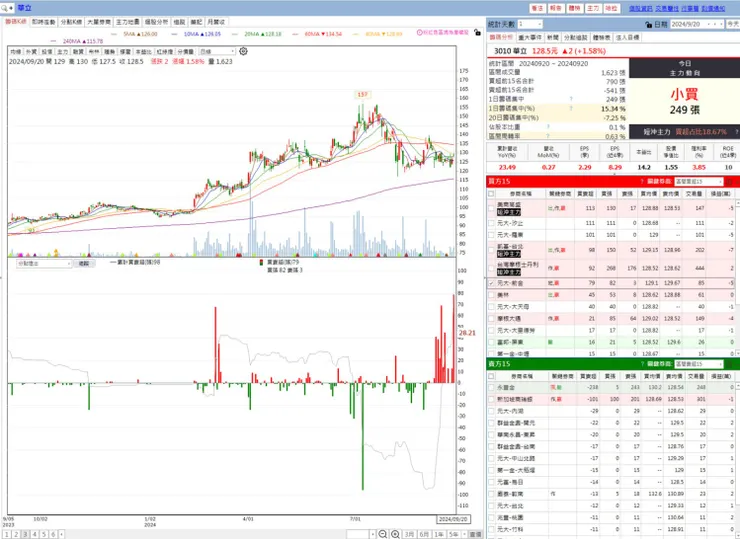Tick the checkbox for 永豐金 seller row
The width and height of the screenshot is (740, 539).
pos(491,387)
